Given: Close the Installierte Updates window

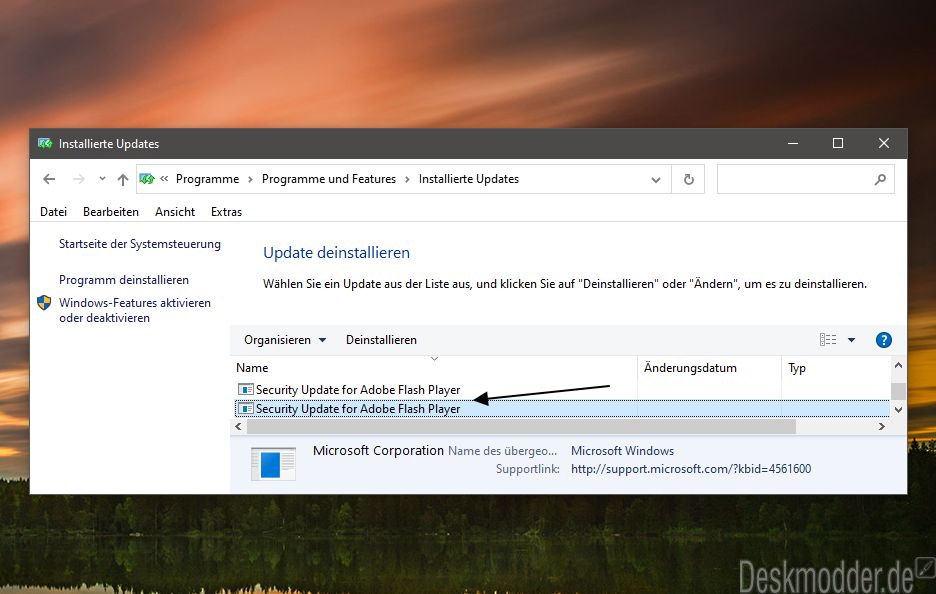Looking at the screenshot, I should [x=884, y=143].
